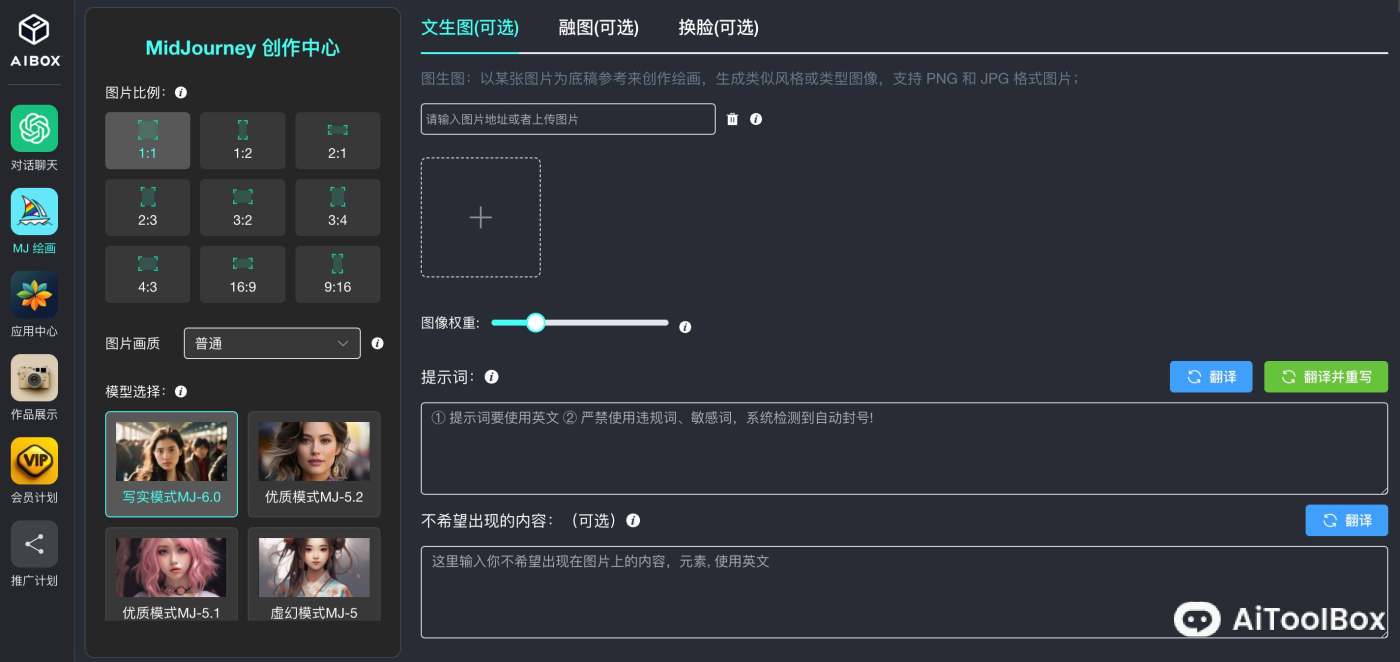The image size is (1400, 662).
Task: Click info icon beside 图片比例
Action: coord(181,92)
